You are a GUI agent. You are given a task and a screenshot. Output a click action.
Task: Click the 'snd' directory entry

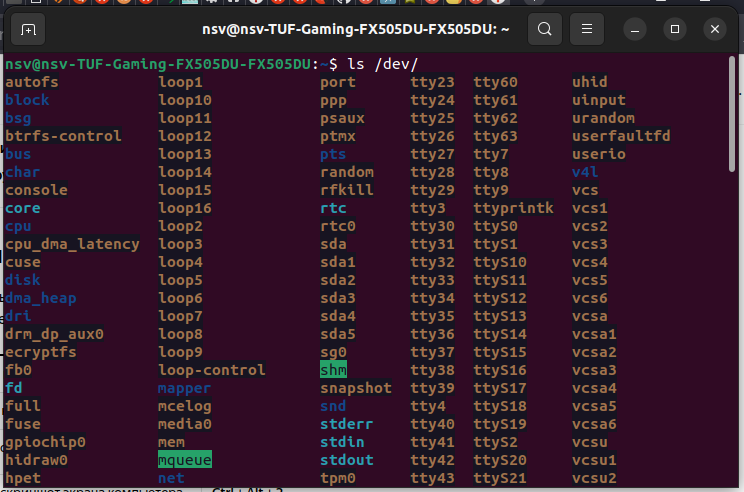pos(333,406)
